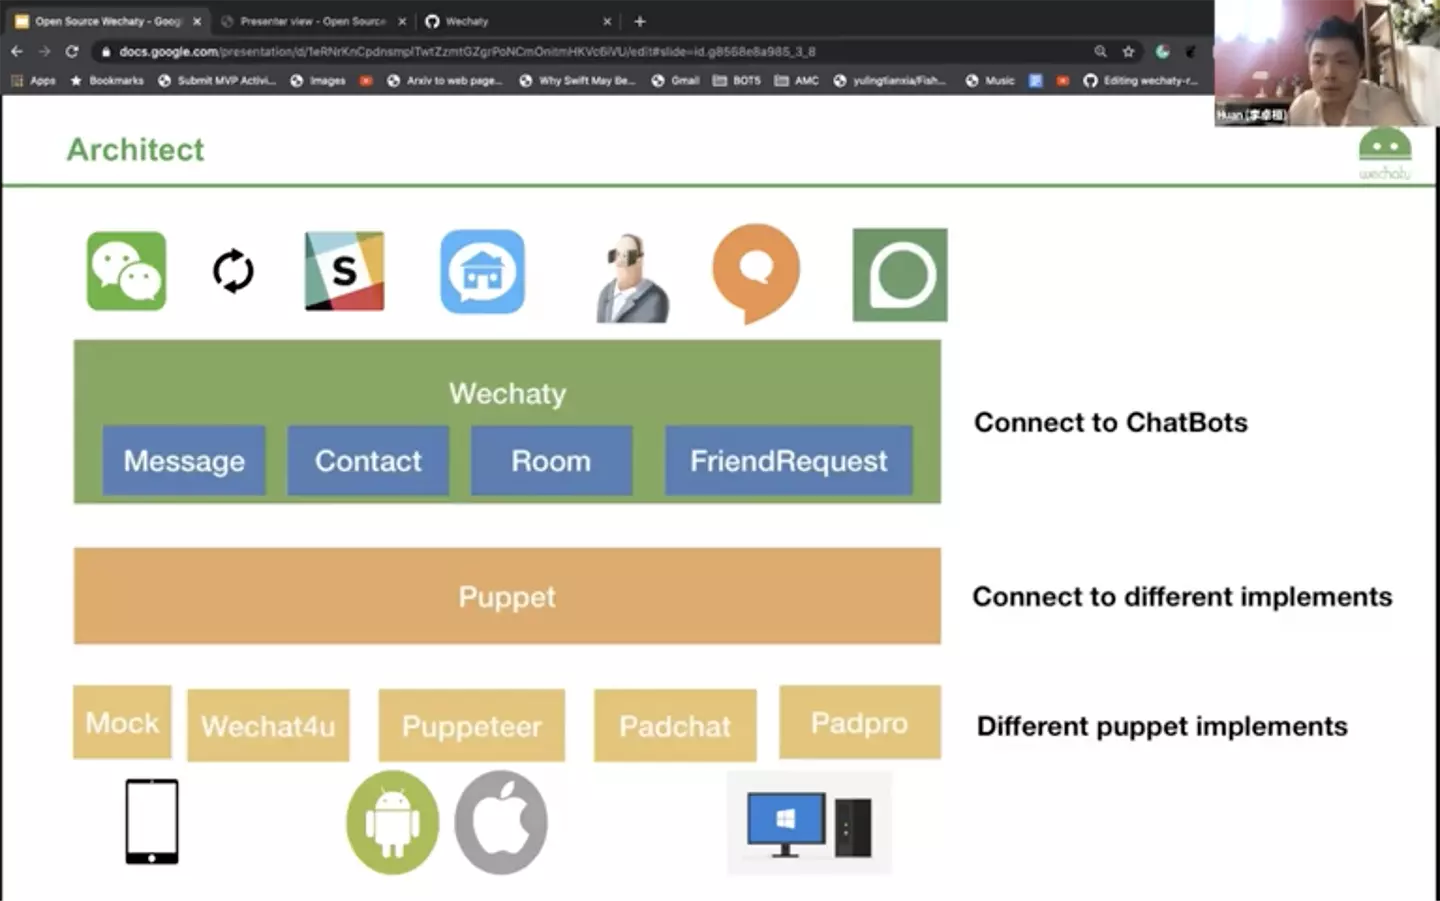Close the Wechaty GitHub tab
Viewport: 1440px width, 901px height.
(x=607, y=21)
